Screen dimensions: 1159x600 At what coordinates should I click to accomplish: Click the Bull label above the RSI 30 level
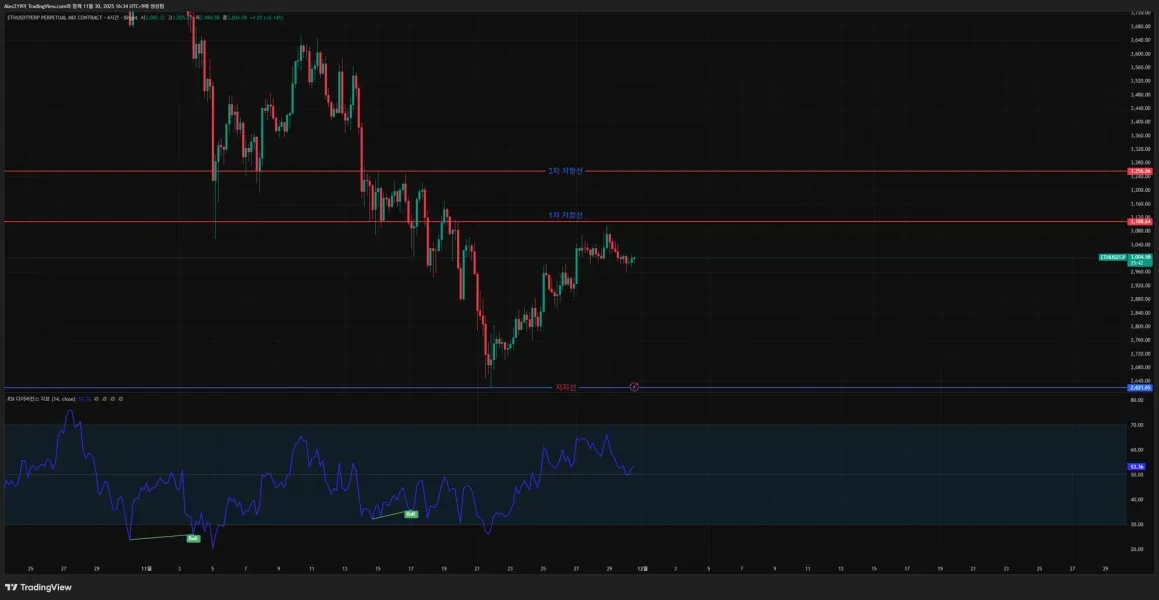411,514
